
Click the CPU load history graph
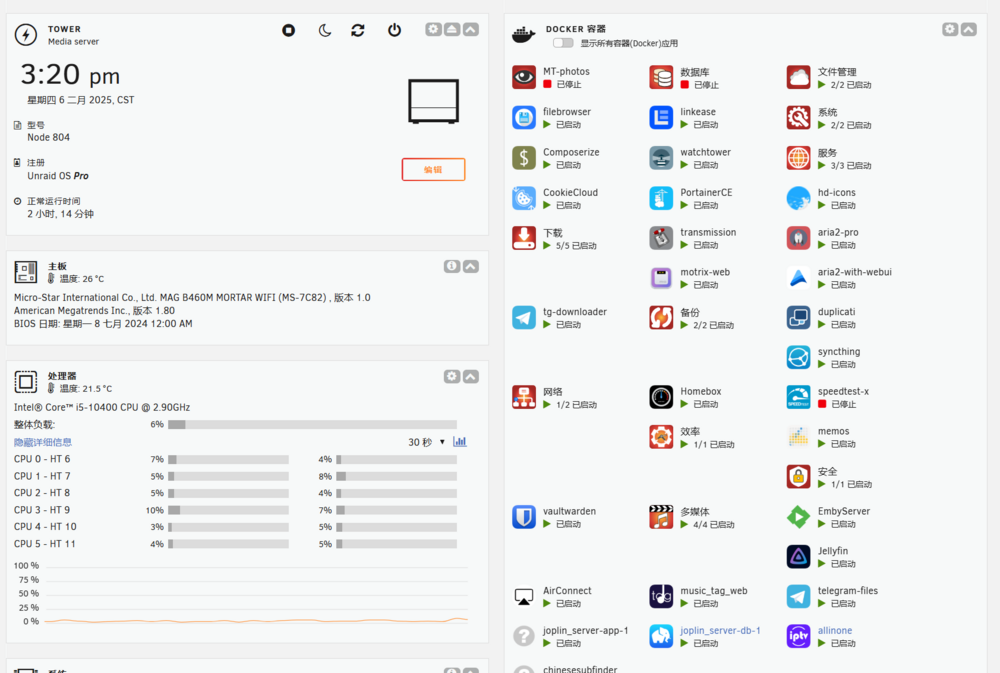point(255,593)
